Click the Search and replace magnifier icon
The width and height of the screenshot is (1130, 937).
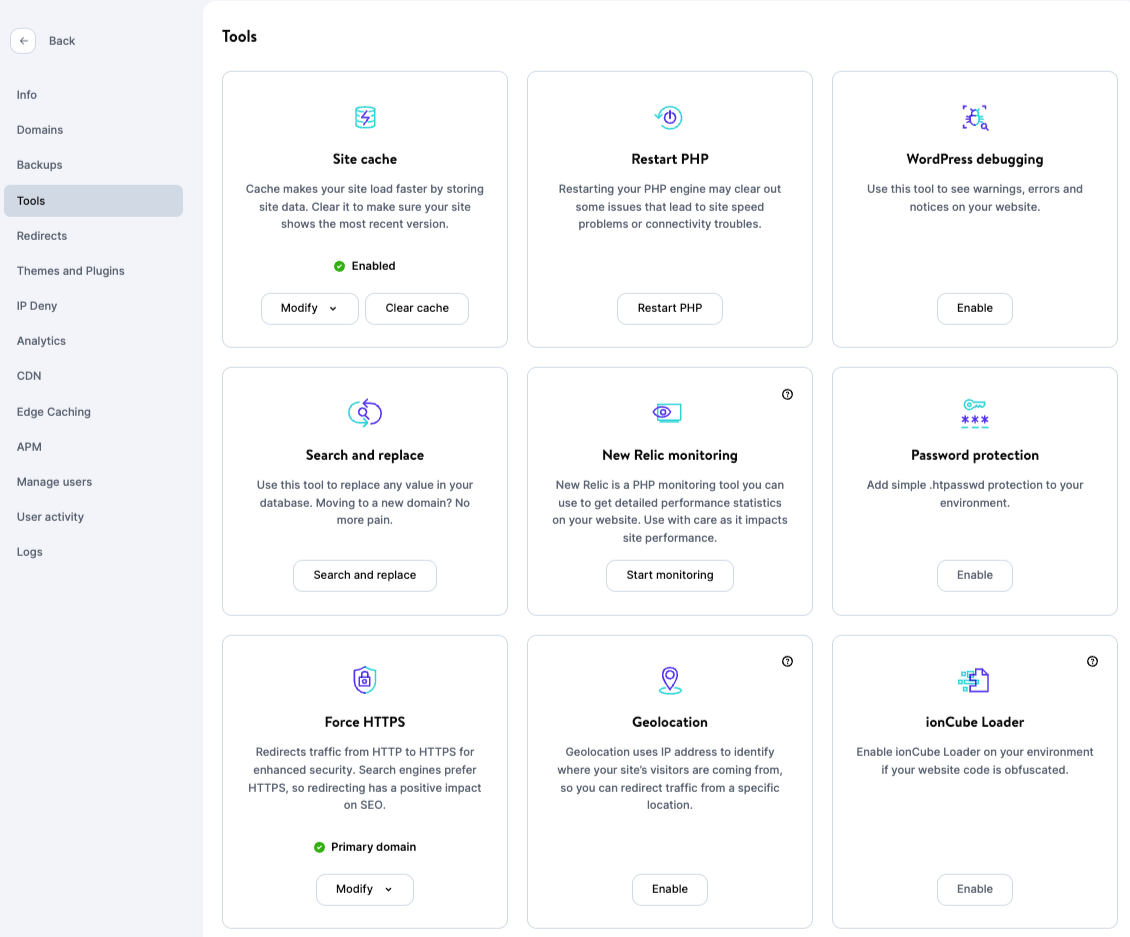click(365, 412)
